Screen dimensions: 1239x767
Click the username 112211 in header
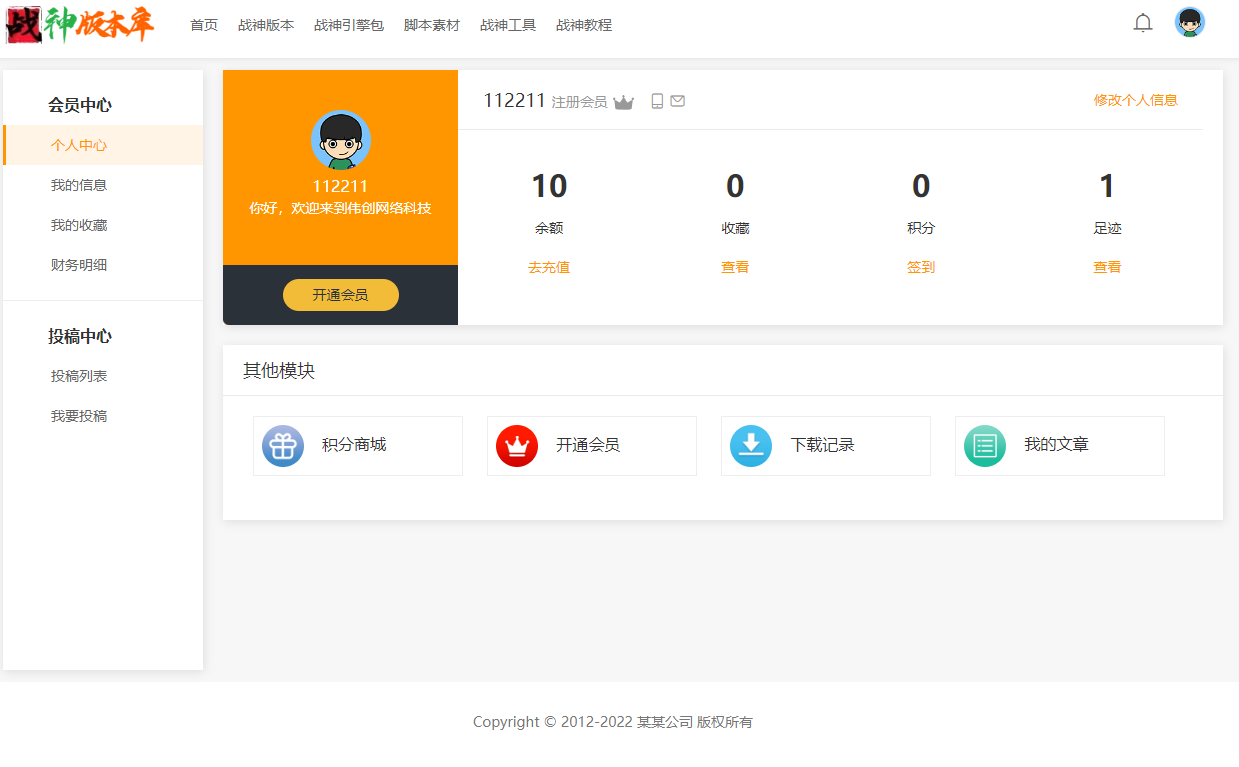[515, 100]
